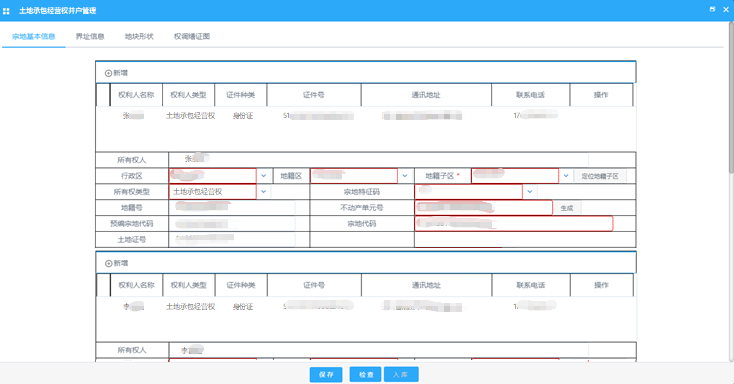The height and width of the screenshot is (384, 734).
Task: Click 通讯地址 header in 李's table
Action: coord(426,285)
